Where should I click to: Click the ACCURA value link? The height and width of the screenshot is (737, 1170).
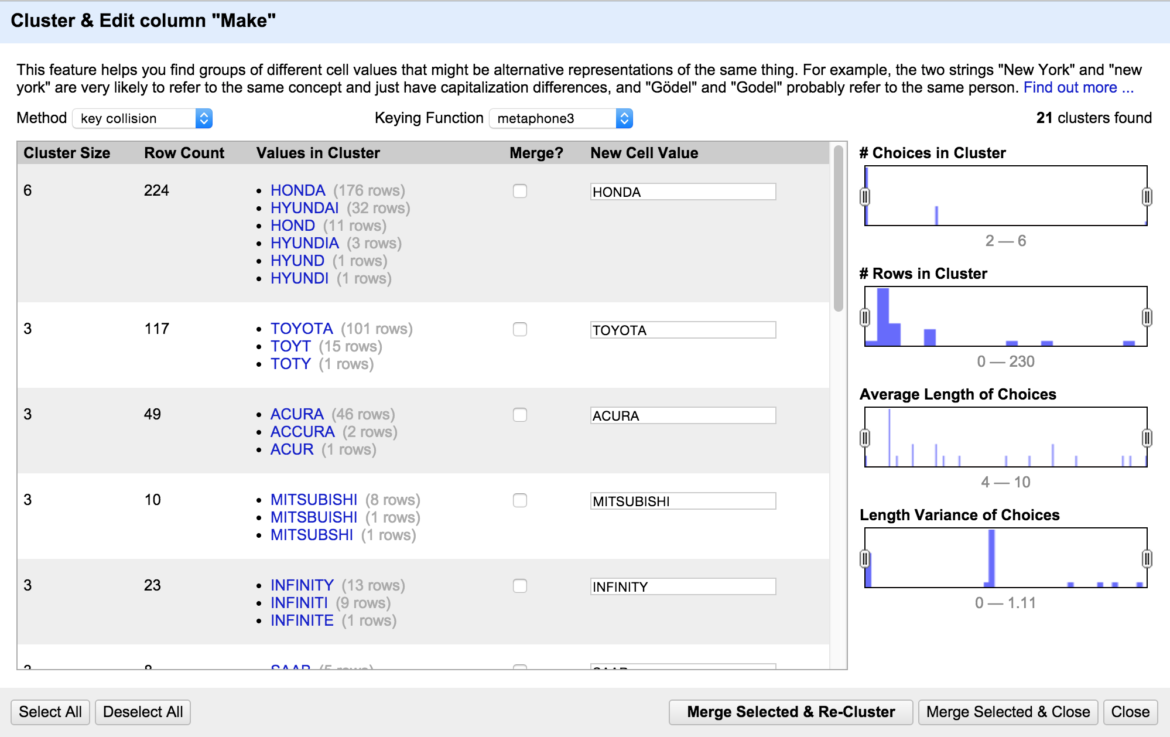pyautogui.click(x=302, y=432)
